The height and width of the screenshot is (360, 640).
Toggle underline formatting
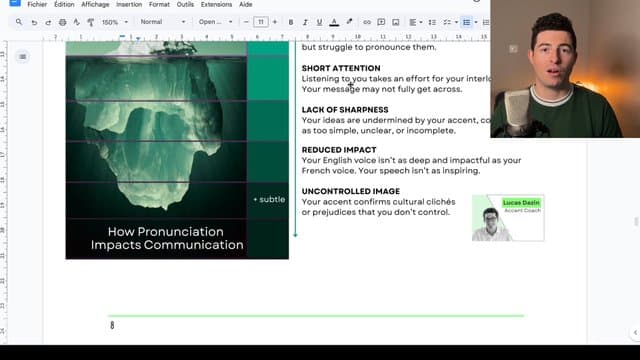pos(319,22)
